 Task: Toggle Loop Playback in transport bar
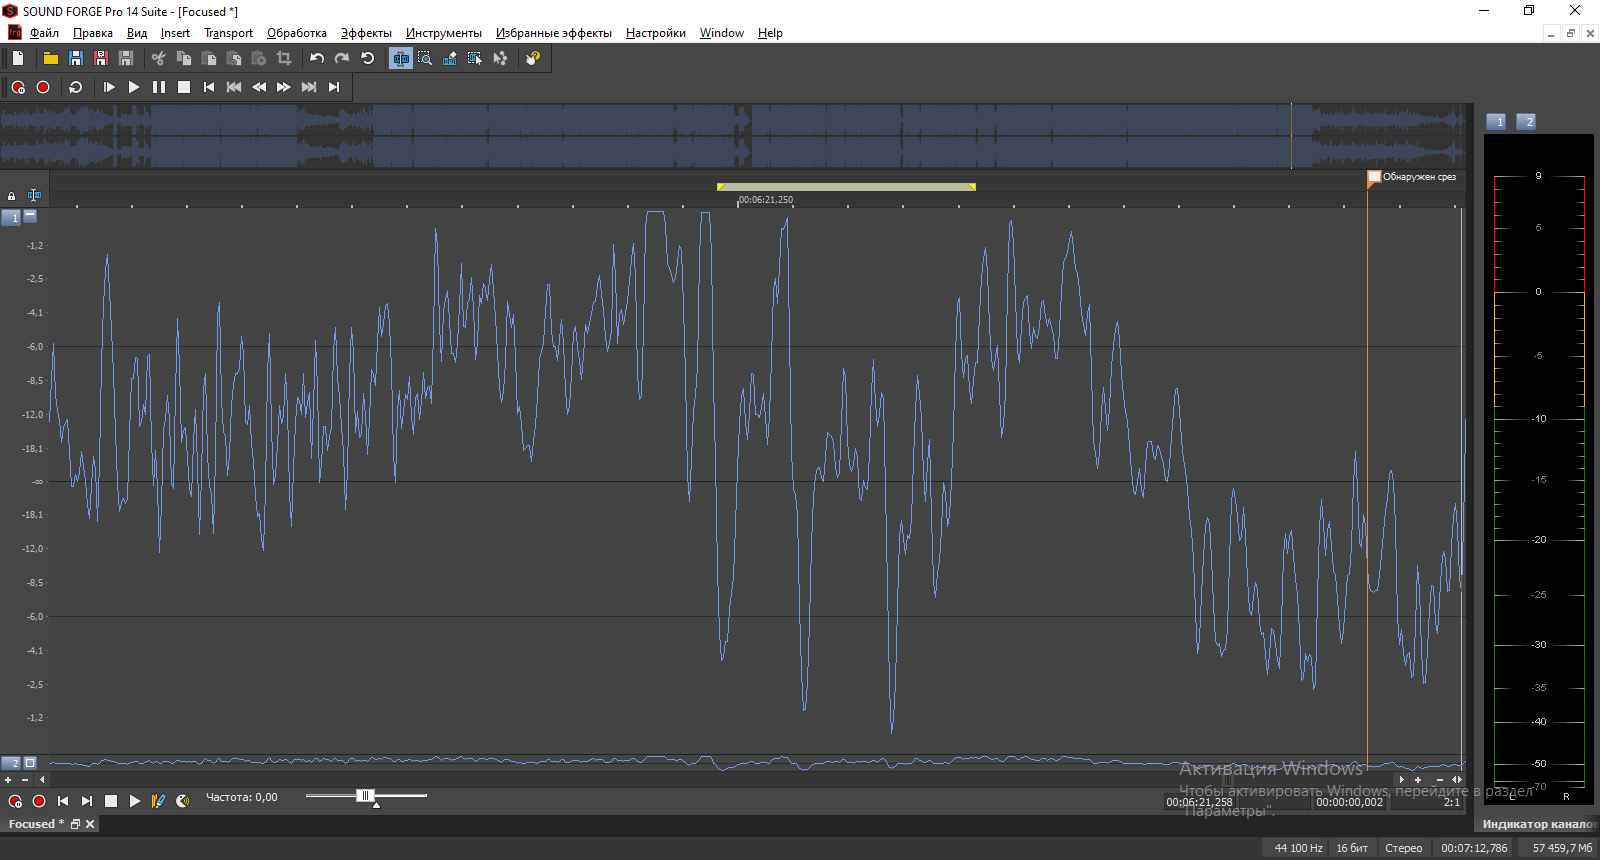coord(75,88)
